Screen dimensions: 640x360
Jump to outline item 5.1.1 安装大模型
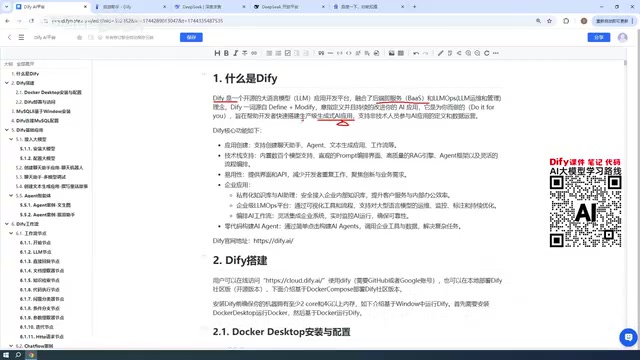37,149
